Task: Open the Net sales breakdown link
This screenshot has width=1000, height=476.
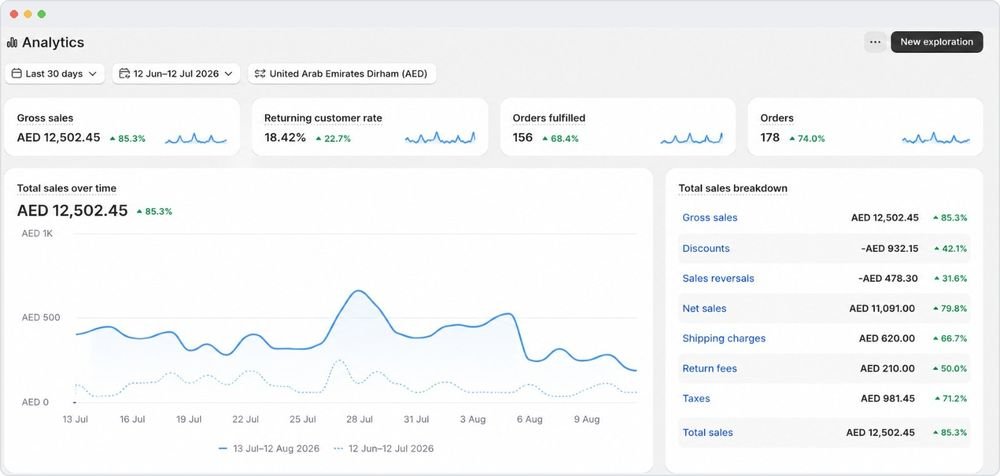Action: pos(704,308)
